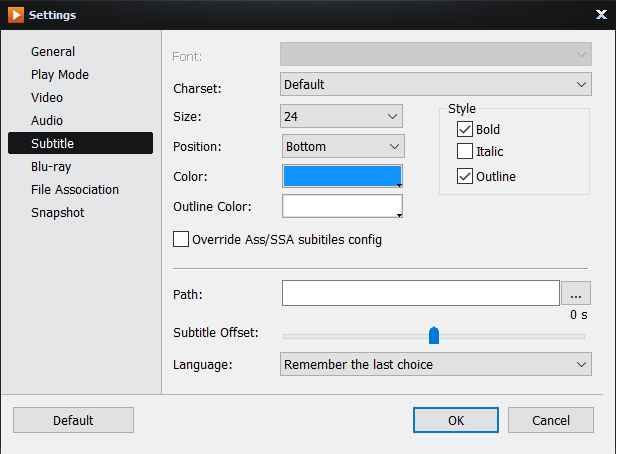
Task: Open the Charset dropdown
Action: (435, 85)
